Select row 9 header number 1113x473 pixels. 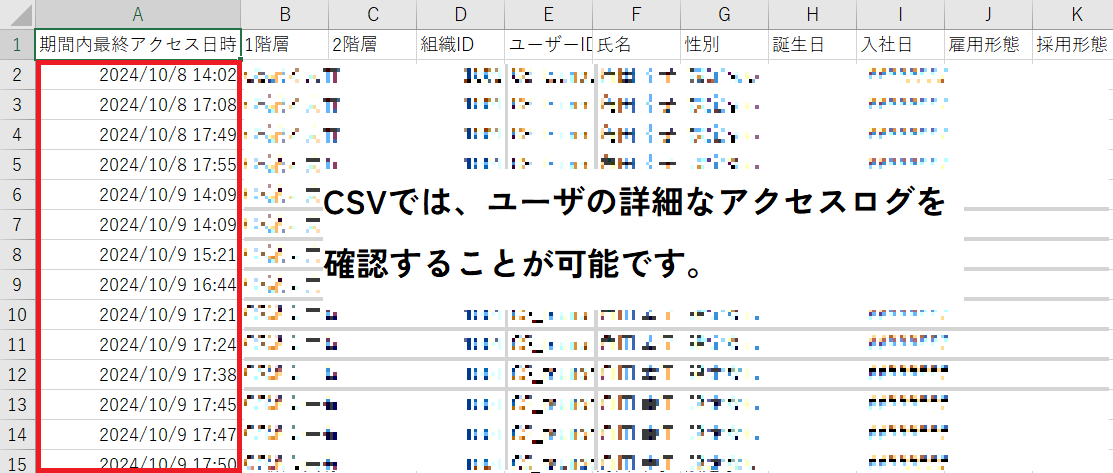point(17,284)
